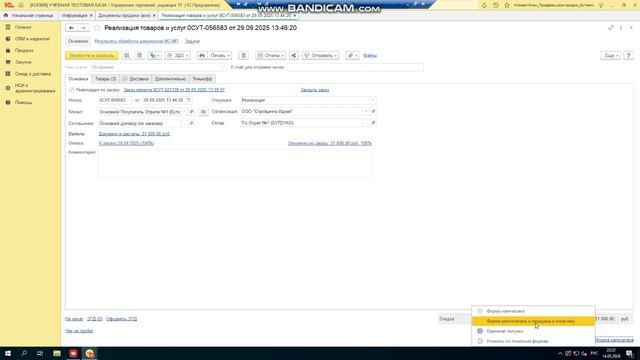Click the notifications bell icon in title bar
Image resolution: width=640 pixels, height=360 pixels.
(484, 5)
